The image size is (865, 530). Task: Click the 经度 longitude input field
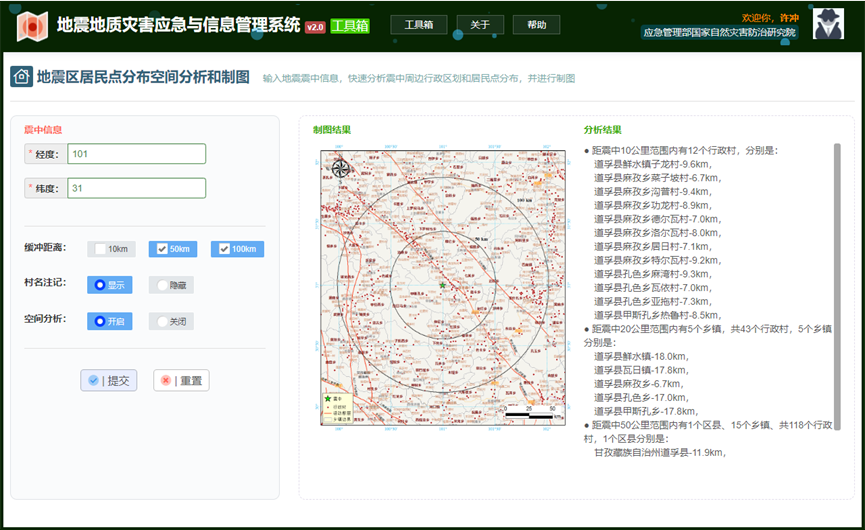pyautogui.click(x=136, y=154)
